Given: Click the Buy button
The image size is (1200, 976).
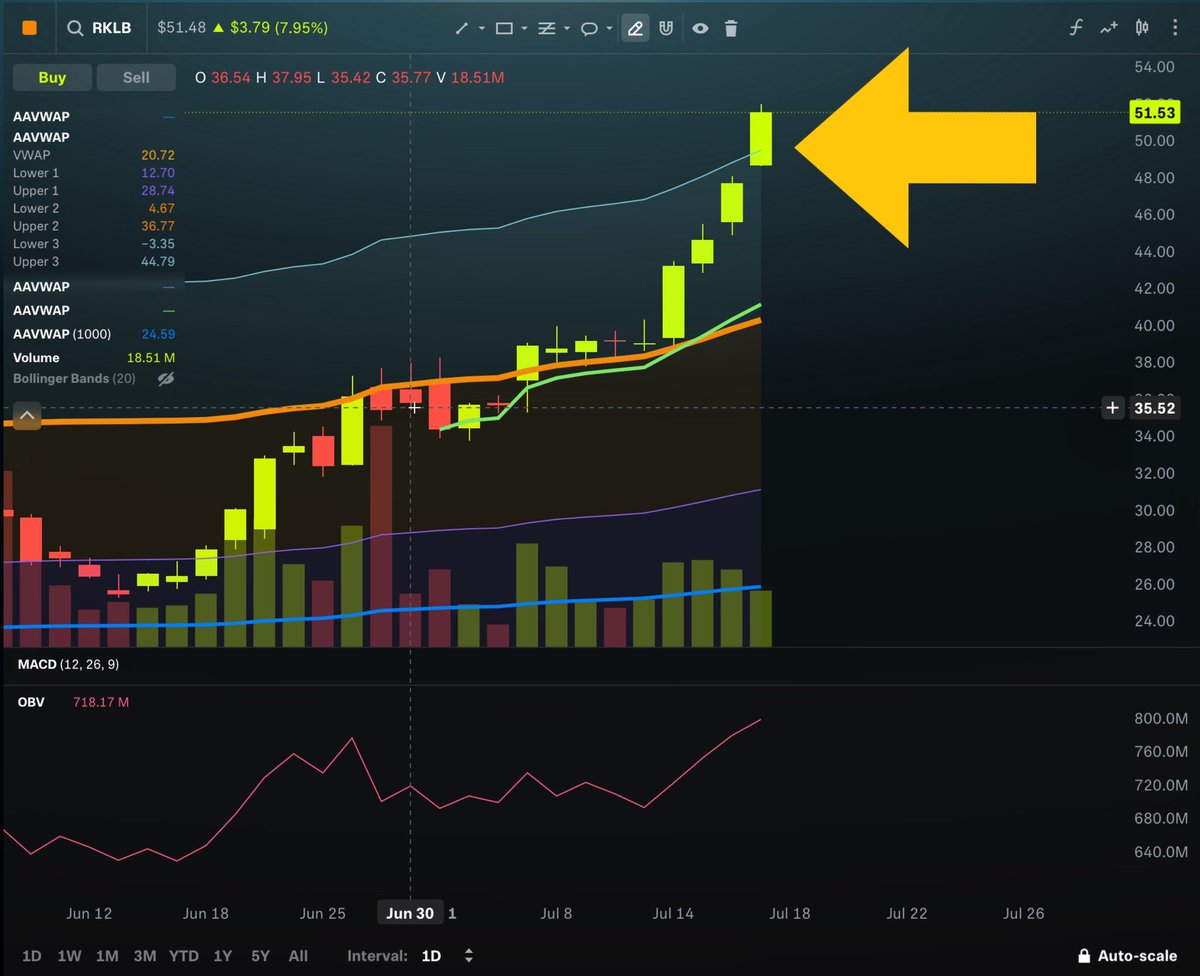Looking at the screenshot, I should [52, 77].
